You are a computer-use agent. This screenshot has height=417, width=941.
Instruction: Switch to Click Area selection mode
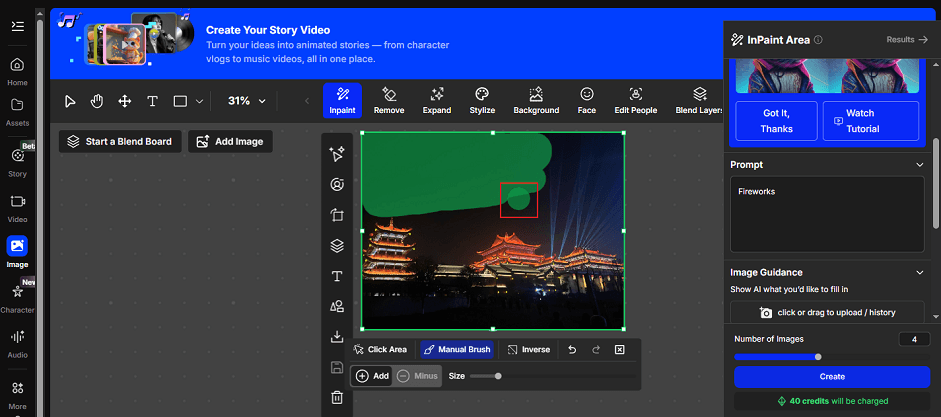click(x=380, y=349)
